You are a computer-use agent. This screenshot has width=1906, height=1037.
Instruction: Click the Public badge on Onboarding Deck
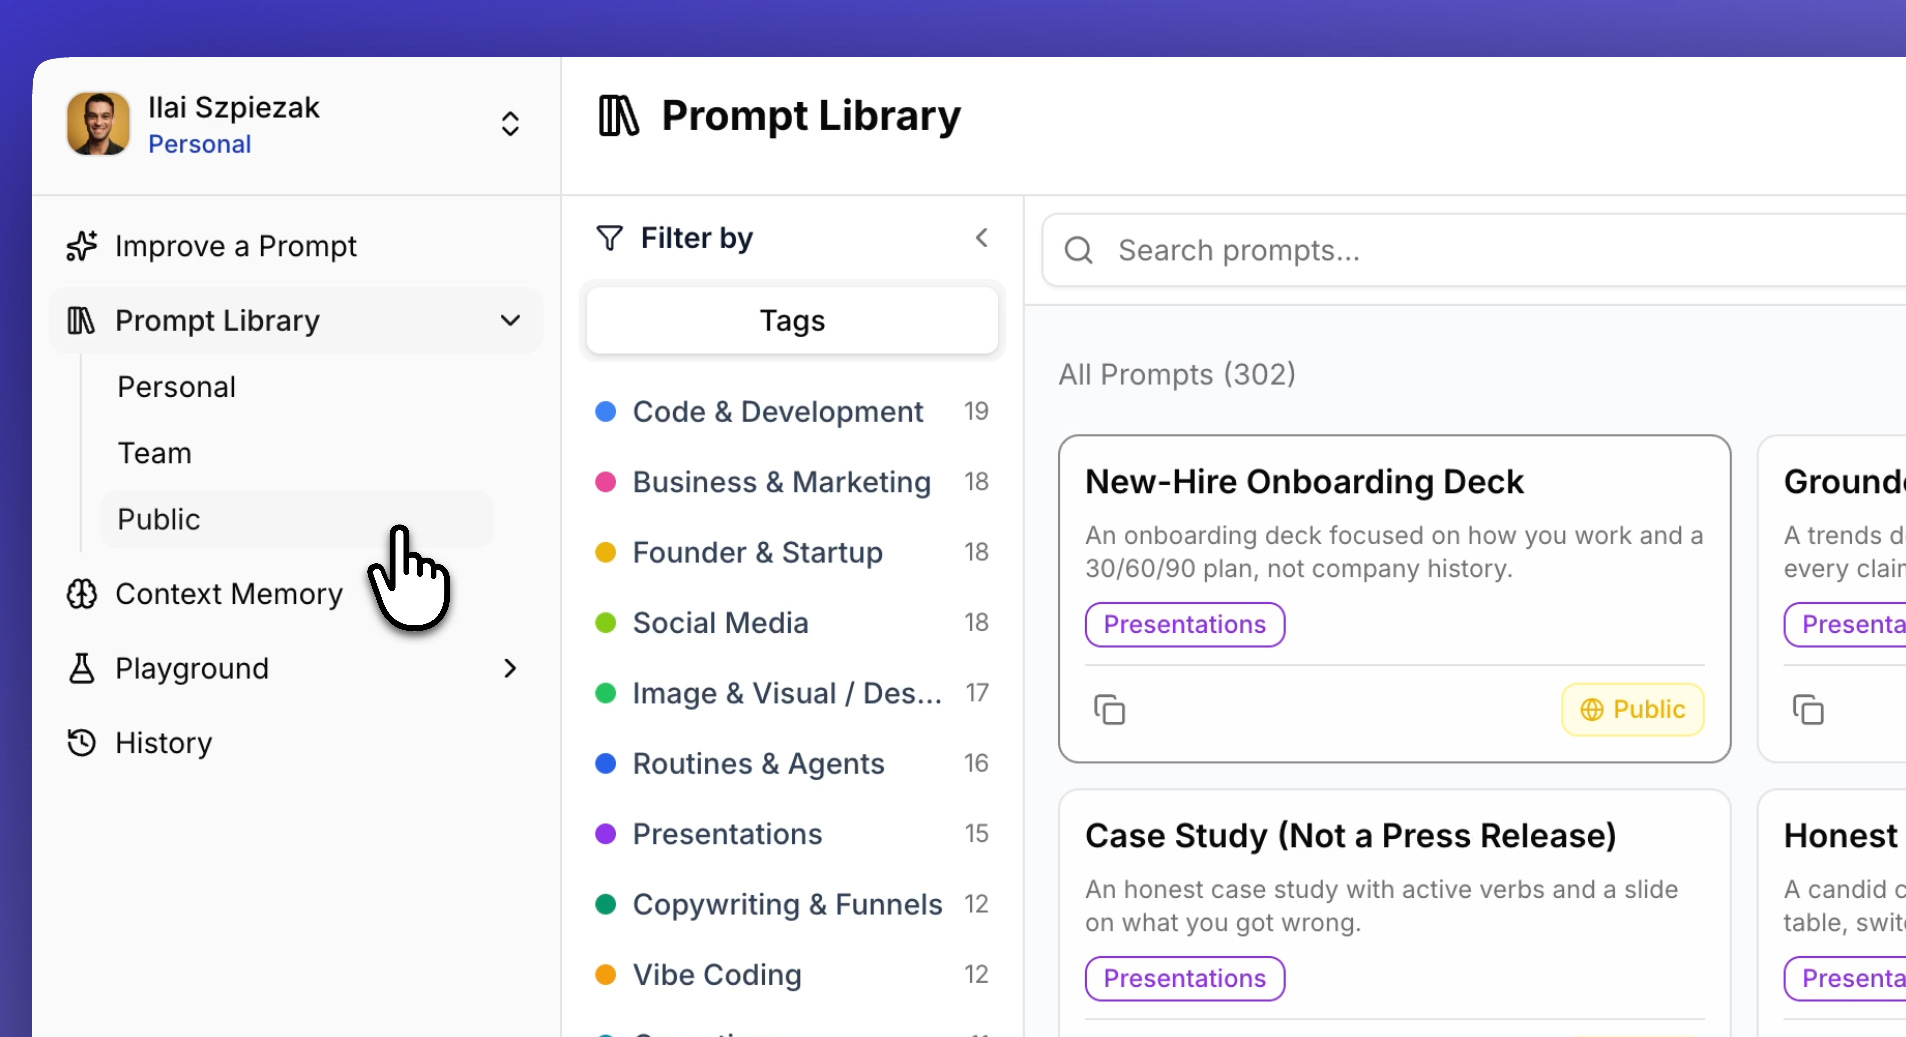1633,710
